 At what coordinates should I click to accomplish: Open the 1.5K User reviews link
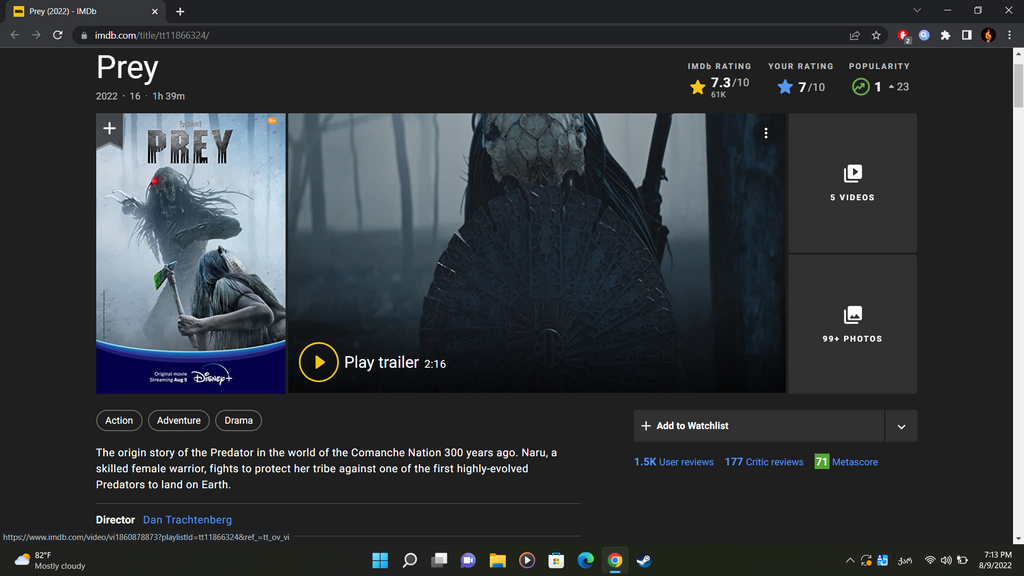pos(673,462)
